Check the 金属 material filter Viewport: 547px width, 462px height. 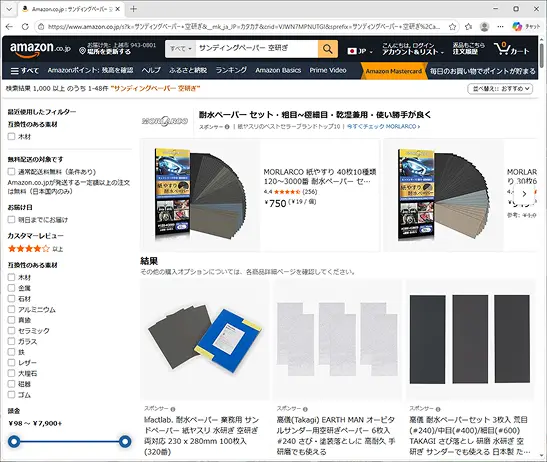pos(12,288)
